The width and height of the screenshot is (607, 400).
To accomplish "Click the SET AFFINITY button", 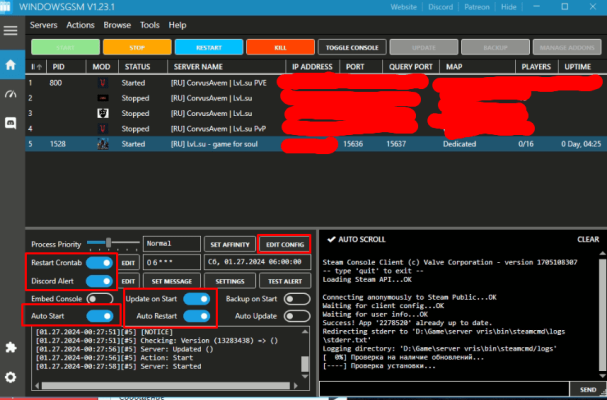I will point(230,245).
